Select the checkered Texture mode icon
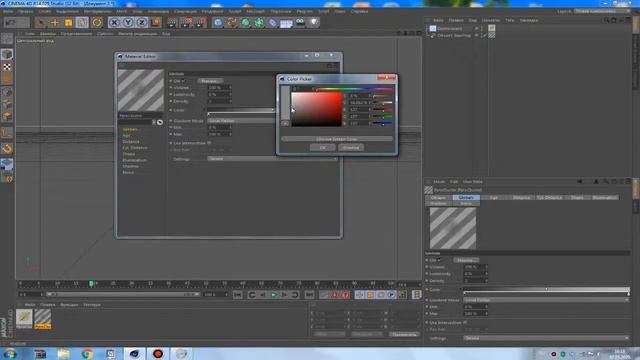640x360 pixels. (7, 67)
